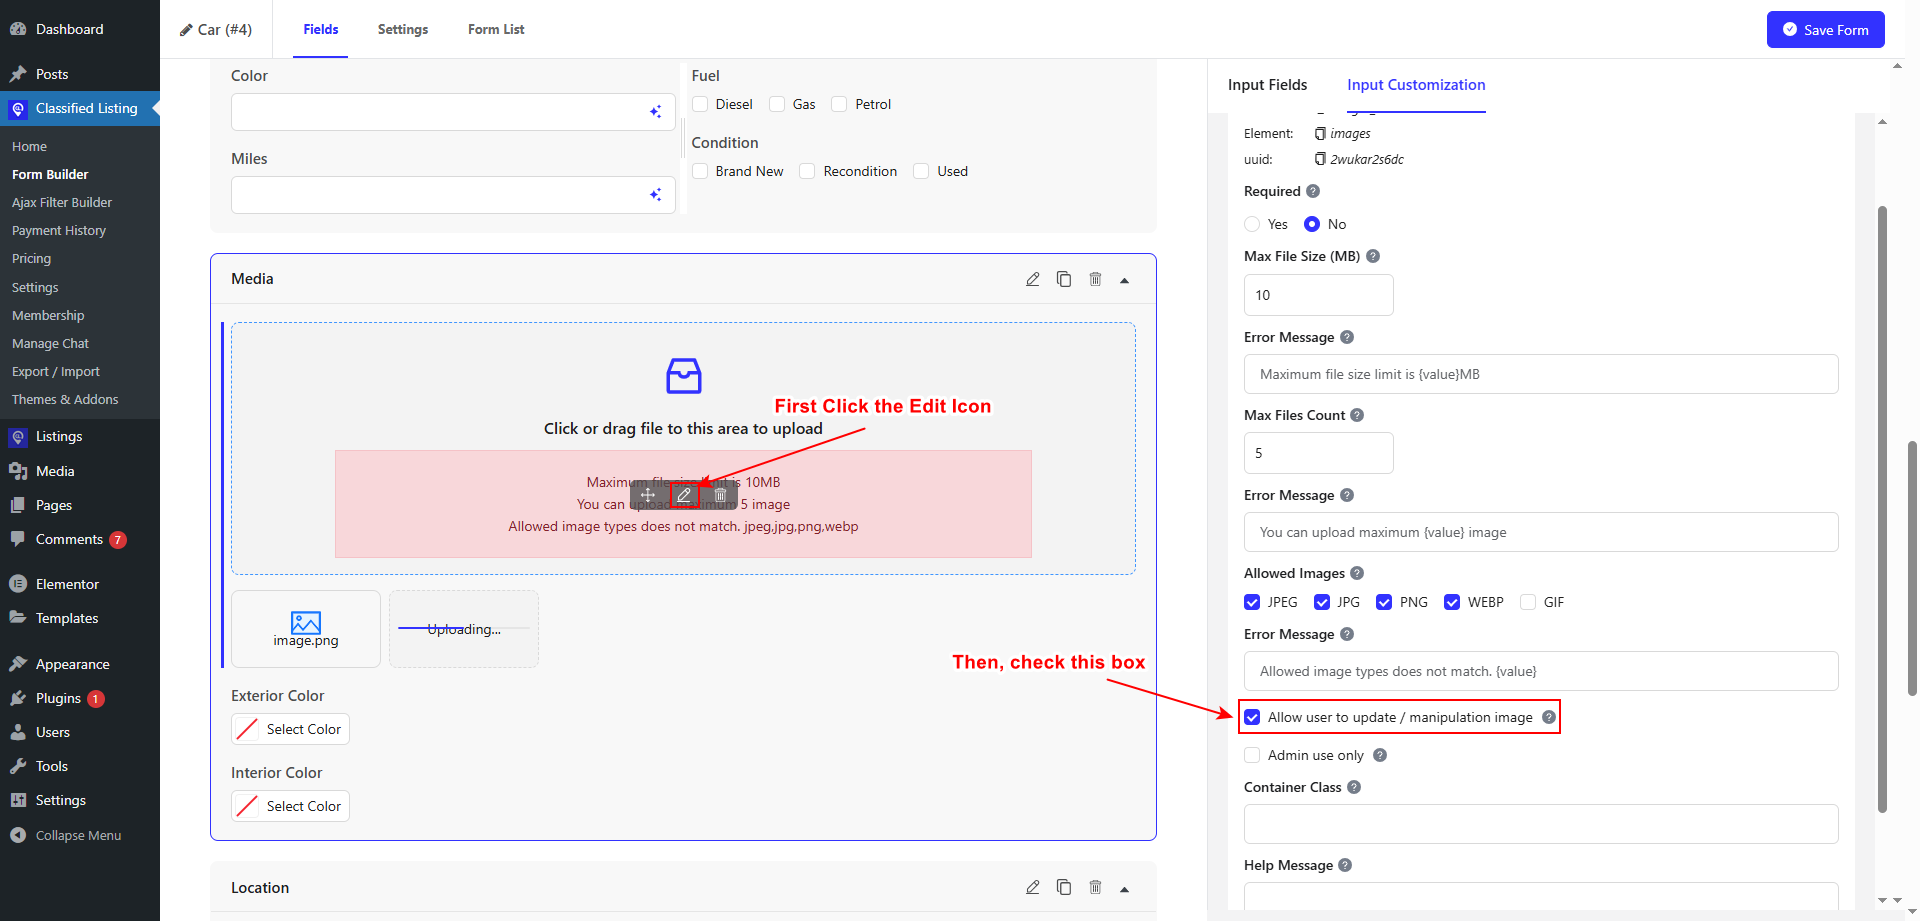
Task: Show help for Max Files Count
Action: click(1357, 415)
